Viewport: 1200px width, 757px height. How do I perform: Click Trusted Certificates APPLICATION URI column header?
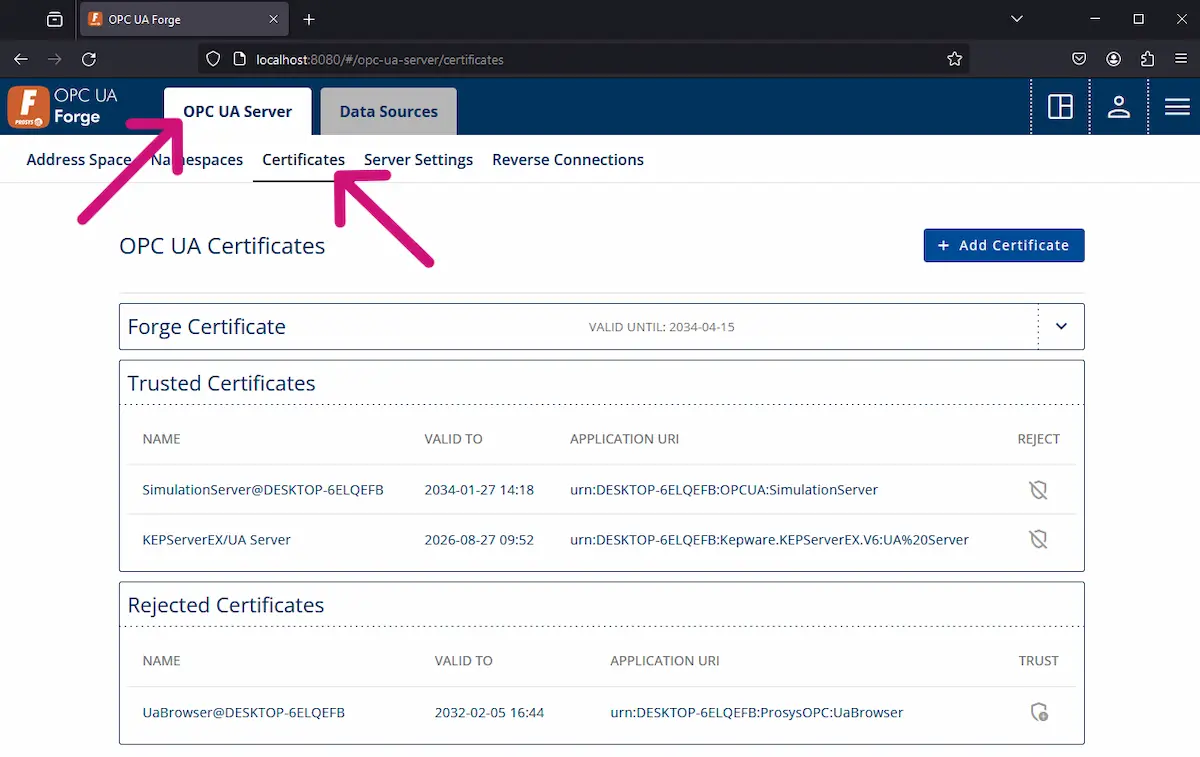click(624, 439)
